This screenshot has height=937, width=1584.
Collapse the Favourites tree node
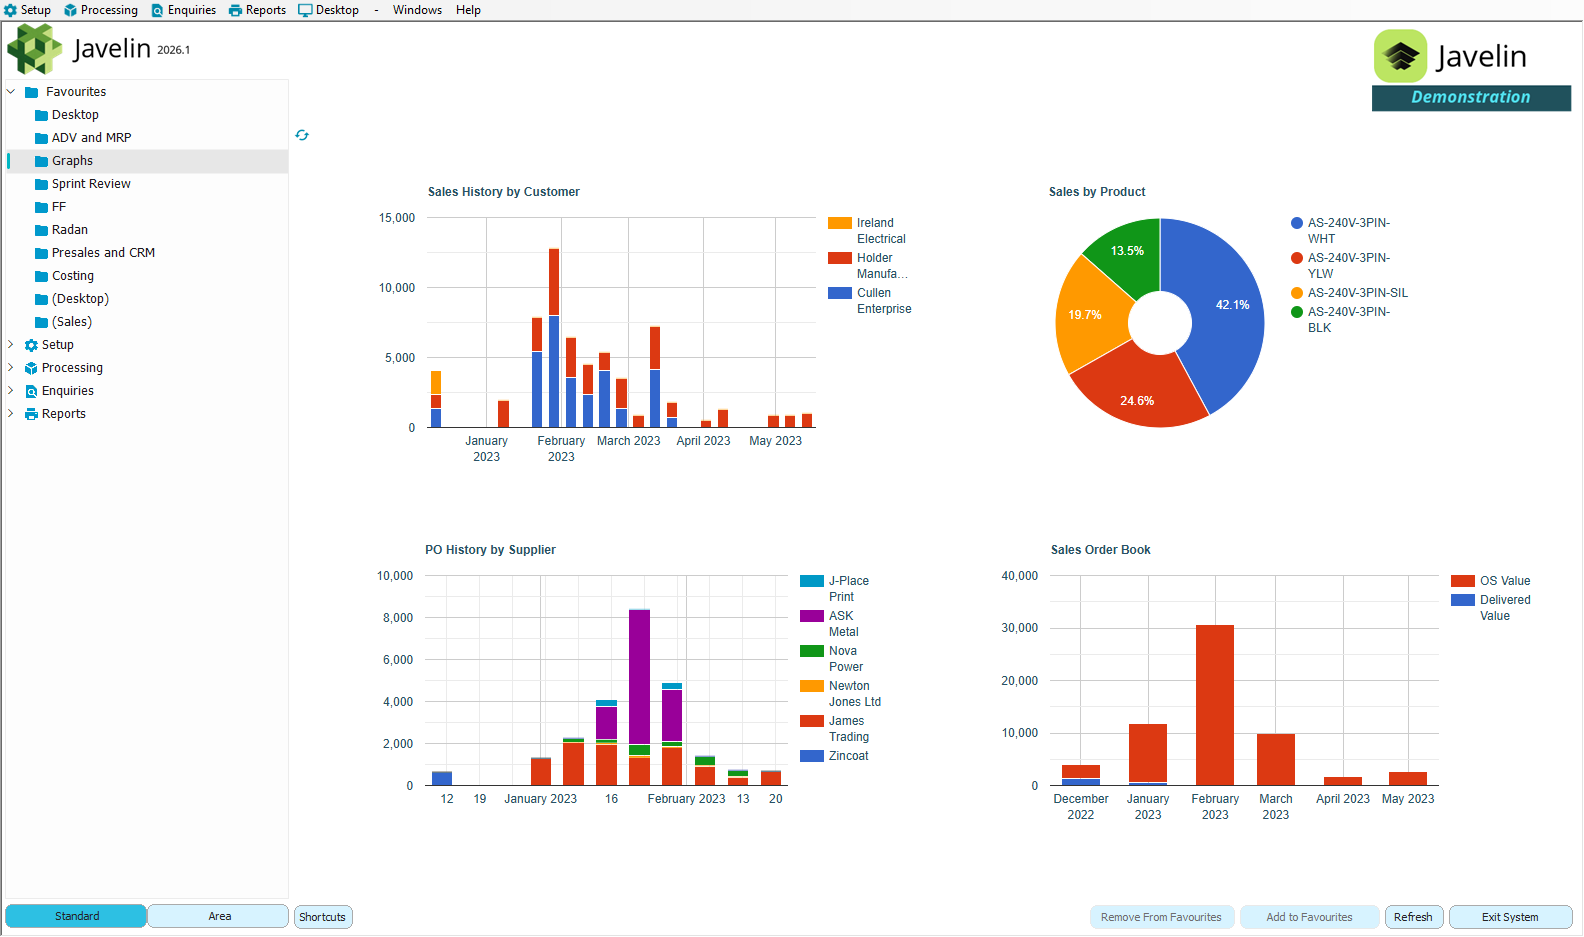coord(11,92)
